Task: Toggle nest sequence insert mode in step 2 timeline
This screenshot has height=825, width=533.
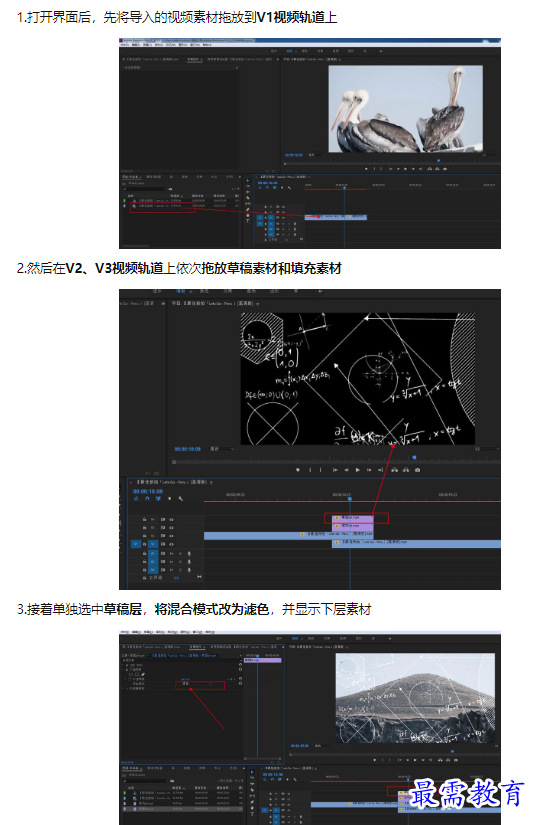Action: click(x=136, y=499)
